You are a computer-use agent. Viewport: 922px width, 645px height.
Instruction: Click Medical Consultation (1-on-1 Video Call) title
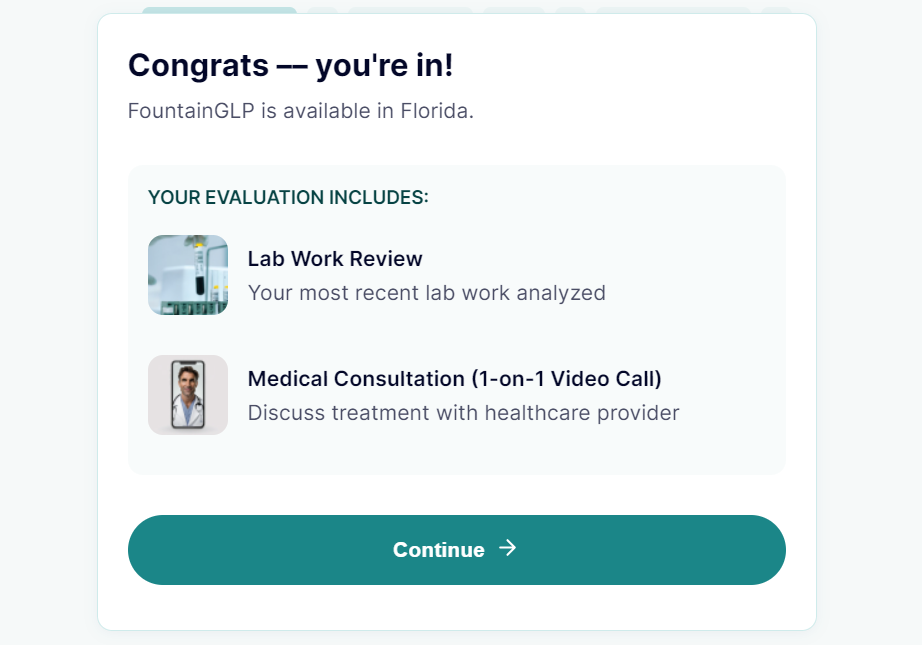455,379
